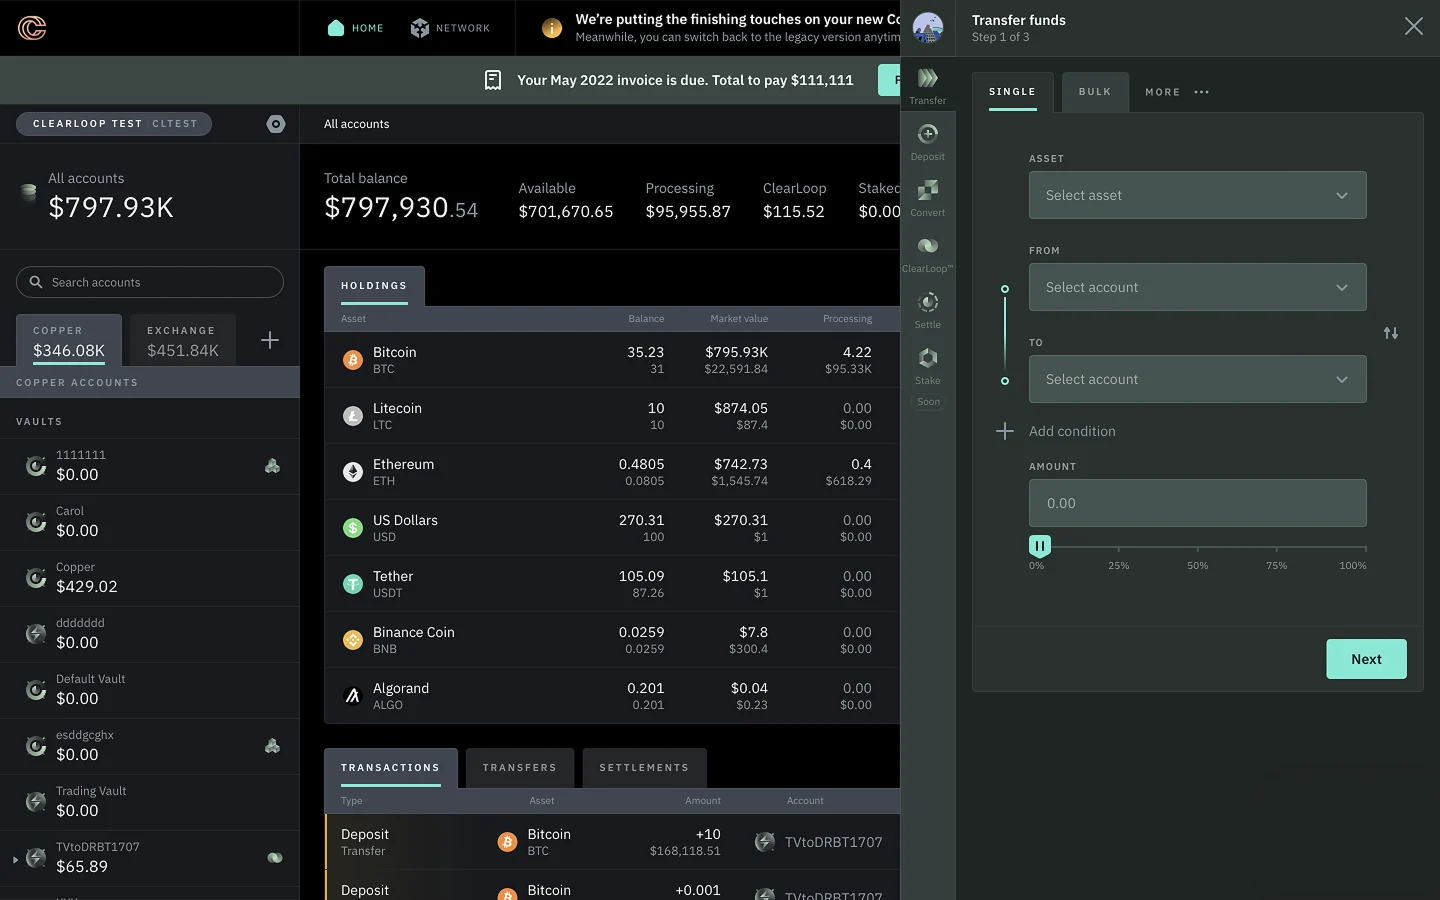The image size is (1440, 900).
Task: Expand Add condition option
Action: (1056, 431)
